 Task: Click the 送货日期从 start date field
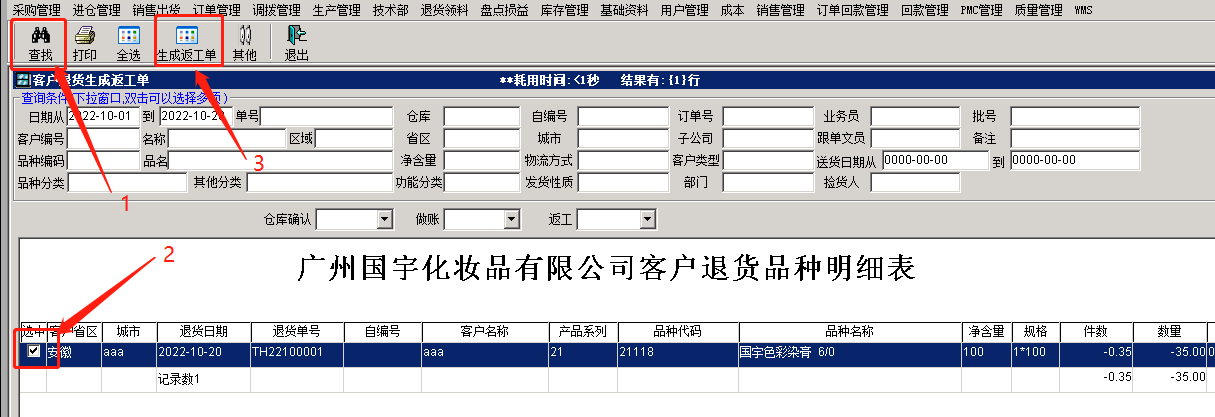pyautogui.click(x=934, y=161)
